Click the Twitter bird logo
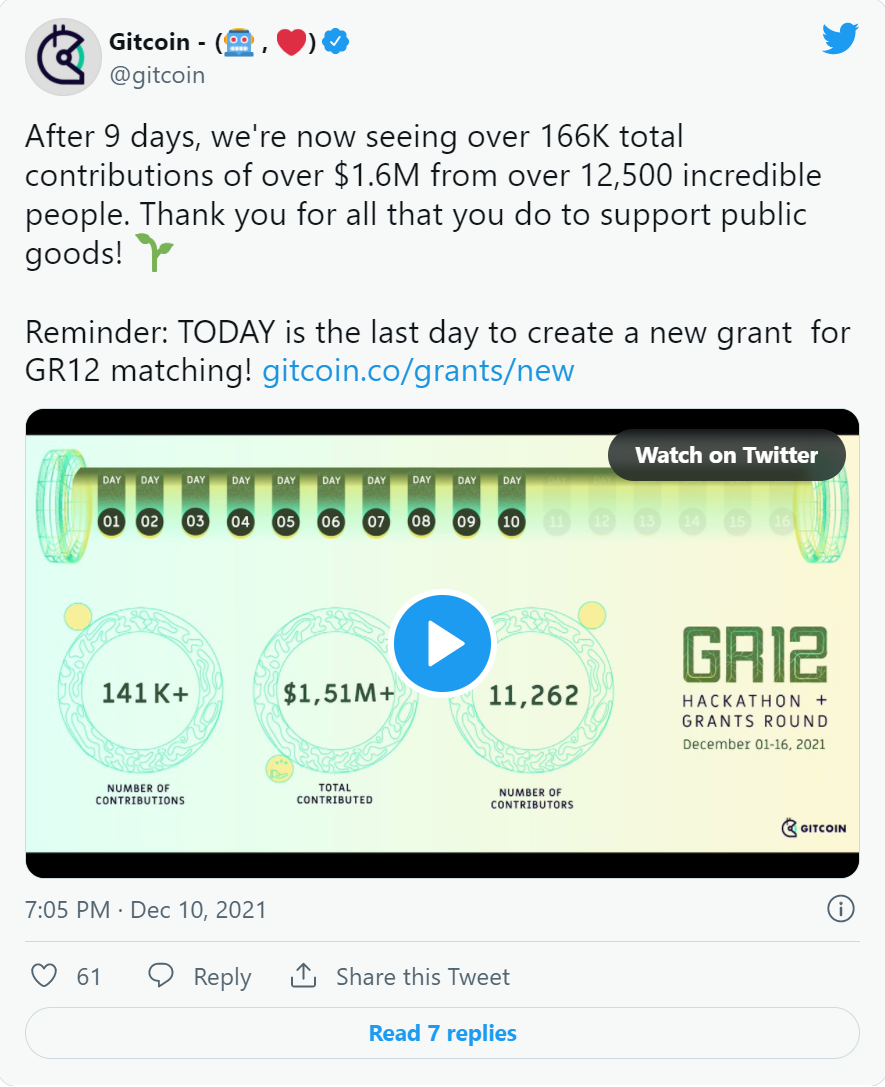 (x=840, y=38)
